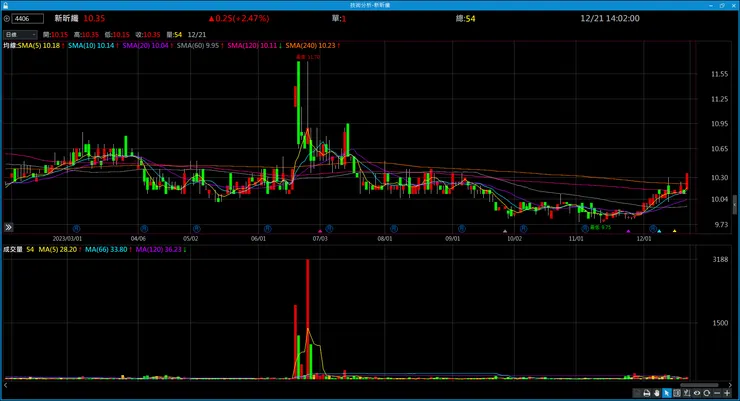This screenshot has width=740, height=401.
Task: Maximize the window from title bar
Action: [722, 5]
